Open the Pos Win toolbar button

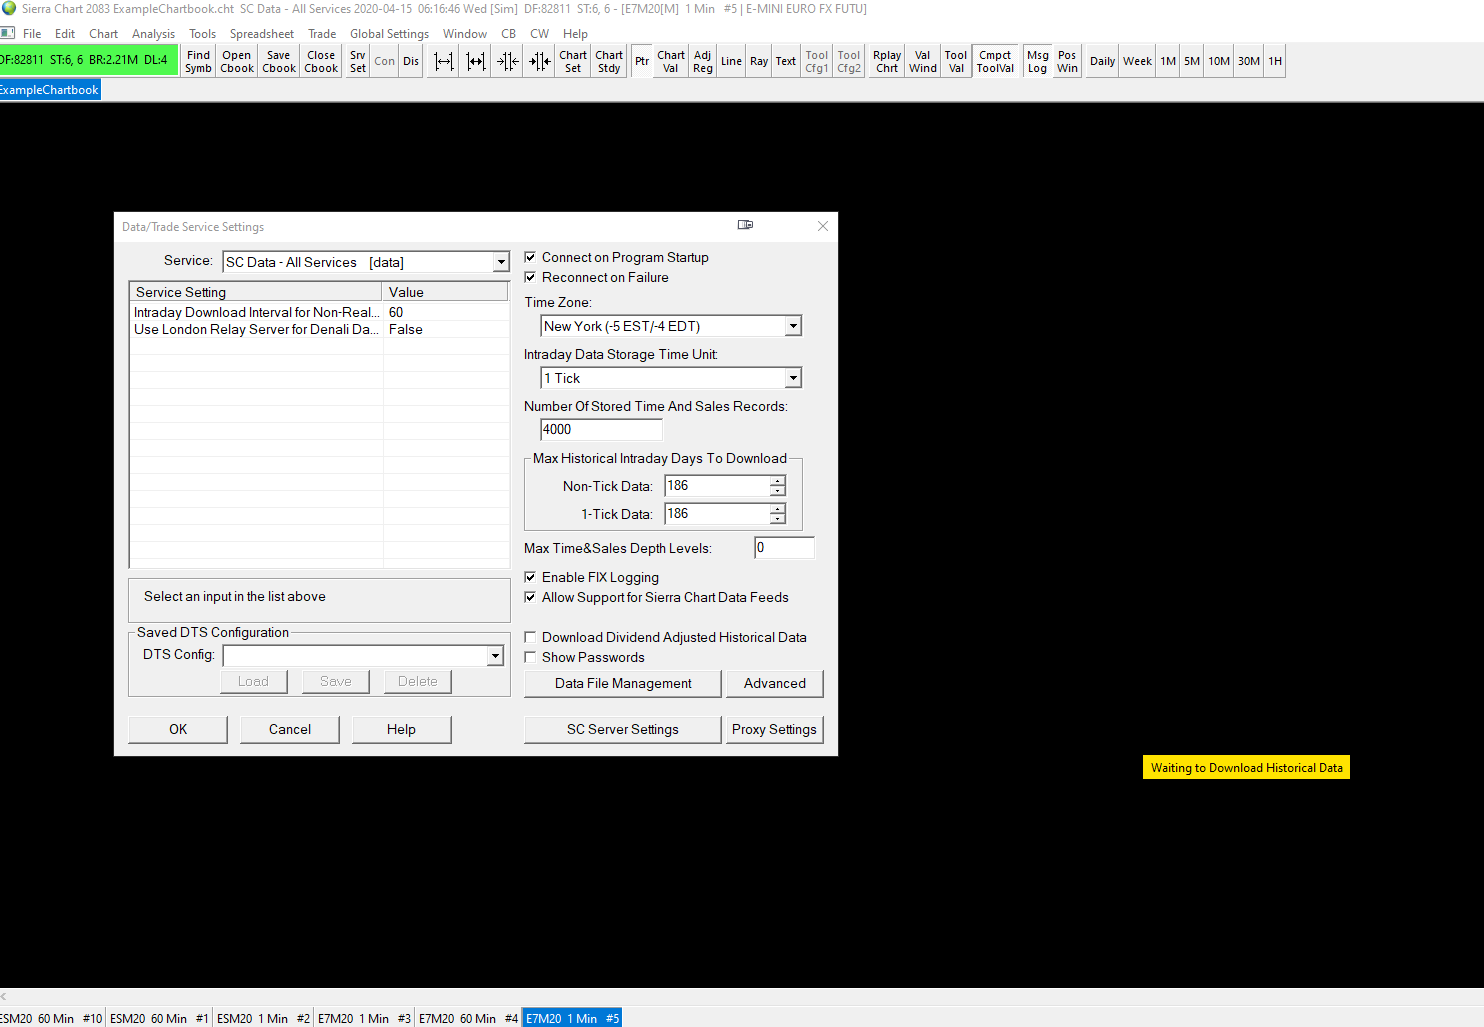coord(1068,62)
